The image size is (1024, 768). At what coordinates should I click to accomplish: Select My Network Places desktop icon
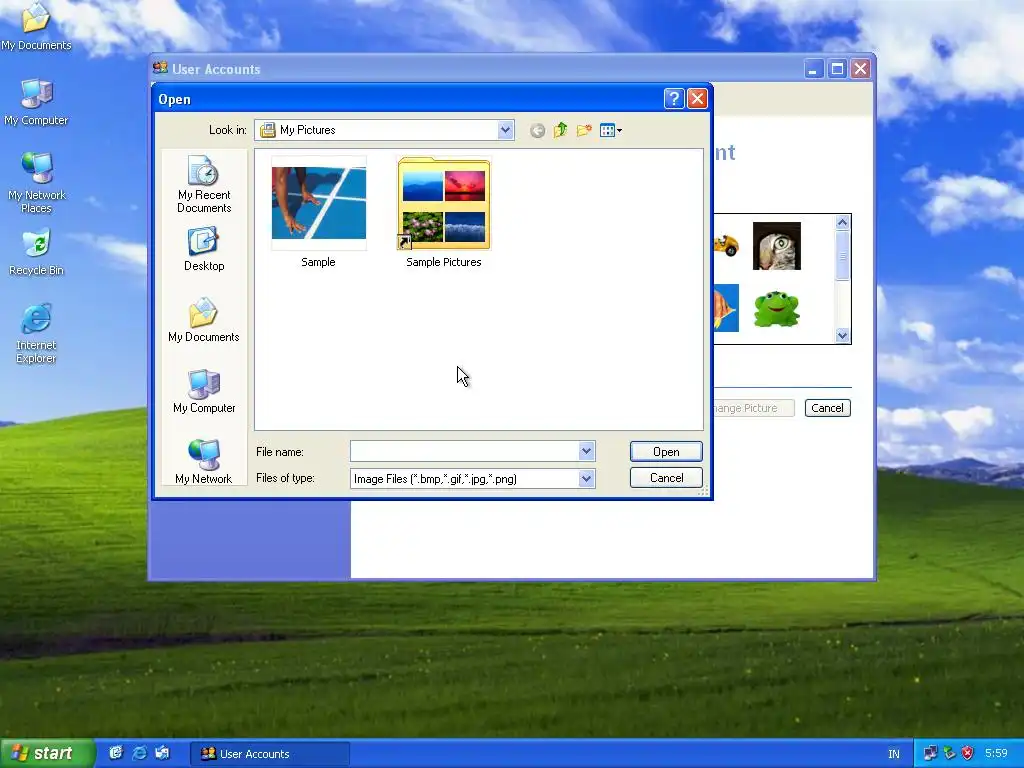click(x=37, y=183)
